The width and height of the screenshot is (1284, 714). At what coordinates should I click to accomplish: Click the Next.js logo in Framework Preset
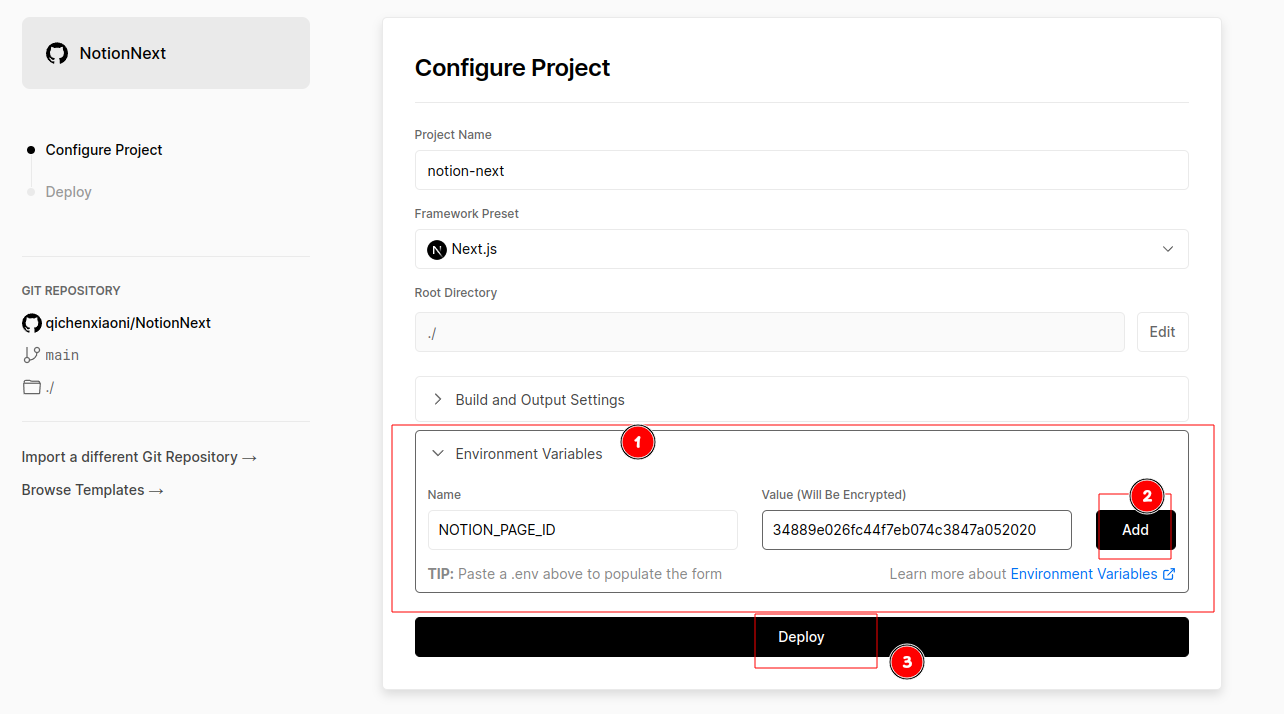coord(437,249)
